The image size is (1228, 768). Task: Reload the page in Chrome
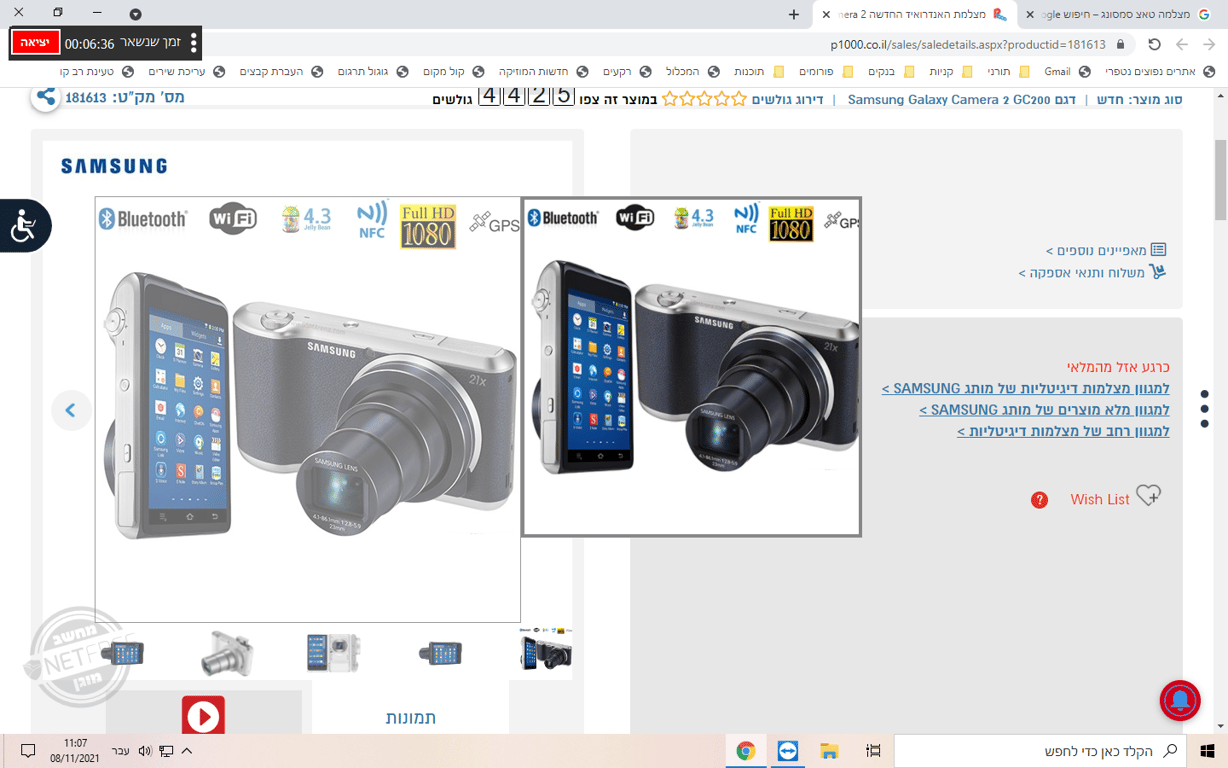pos(1154,44)
